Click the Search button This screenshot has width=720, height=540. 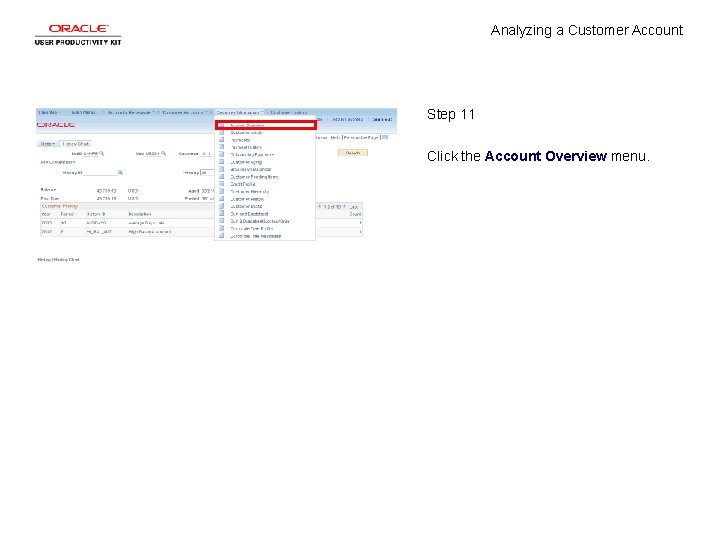pos(353,152)
